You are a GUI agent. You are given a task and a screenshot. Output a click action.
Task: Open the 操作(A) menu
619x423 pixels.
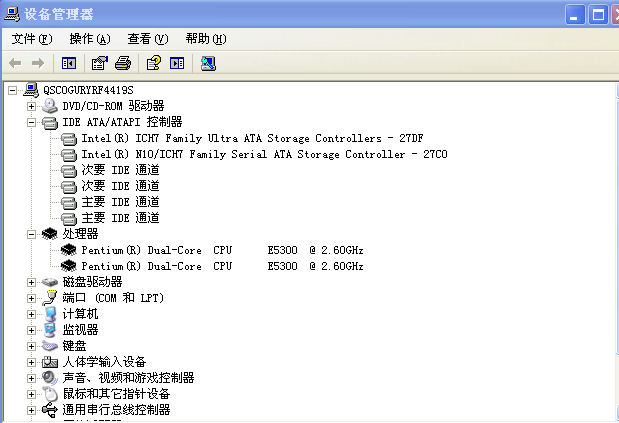pyautogui.click(x=89, y=39)
